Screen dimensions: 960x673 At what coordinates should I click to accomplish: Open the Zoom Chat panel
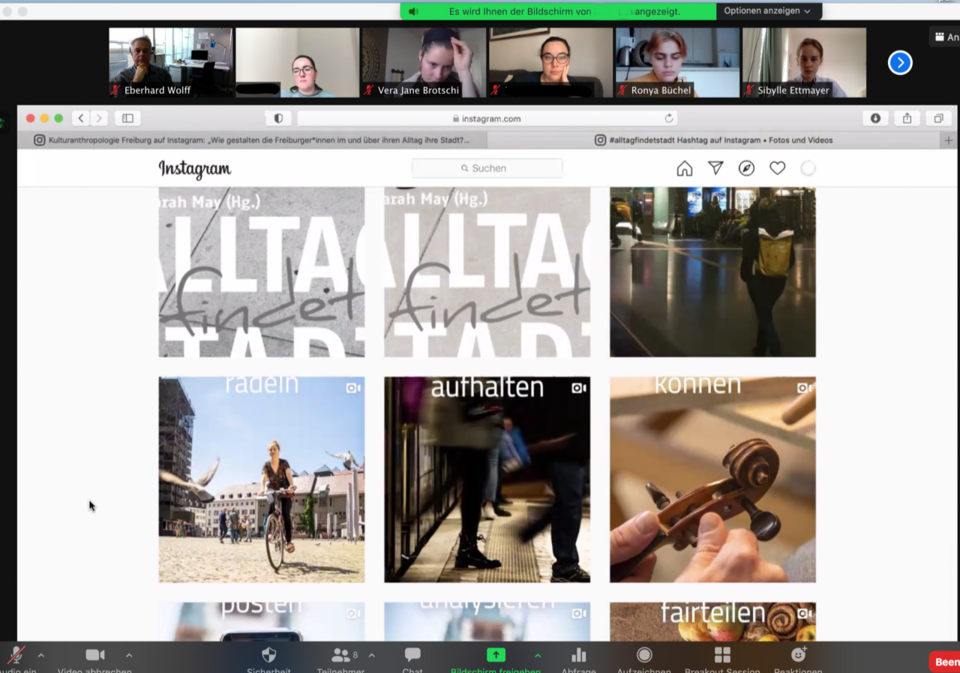413,658
